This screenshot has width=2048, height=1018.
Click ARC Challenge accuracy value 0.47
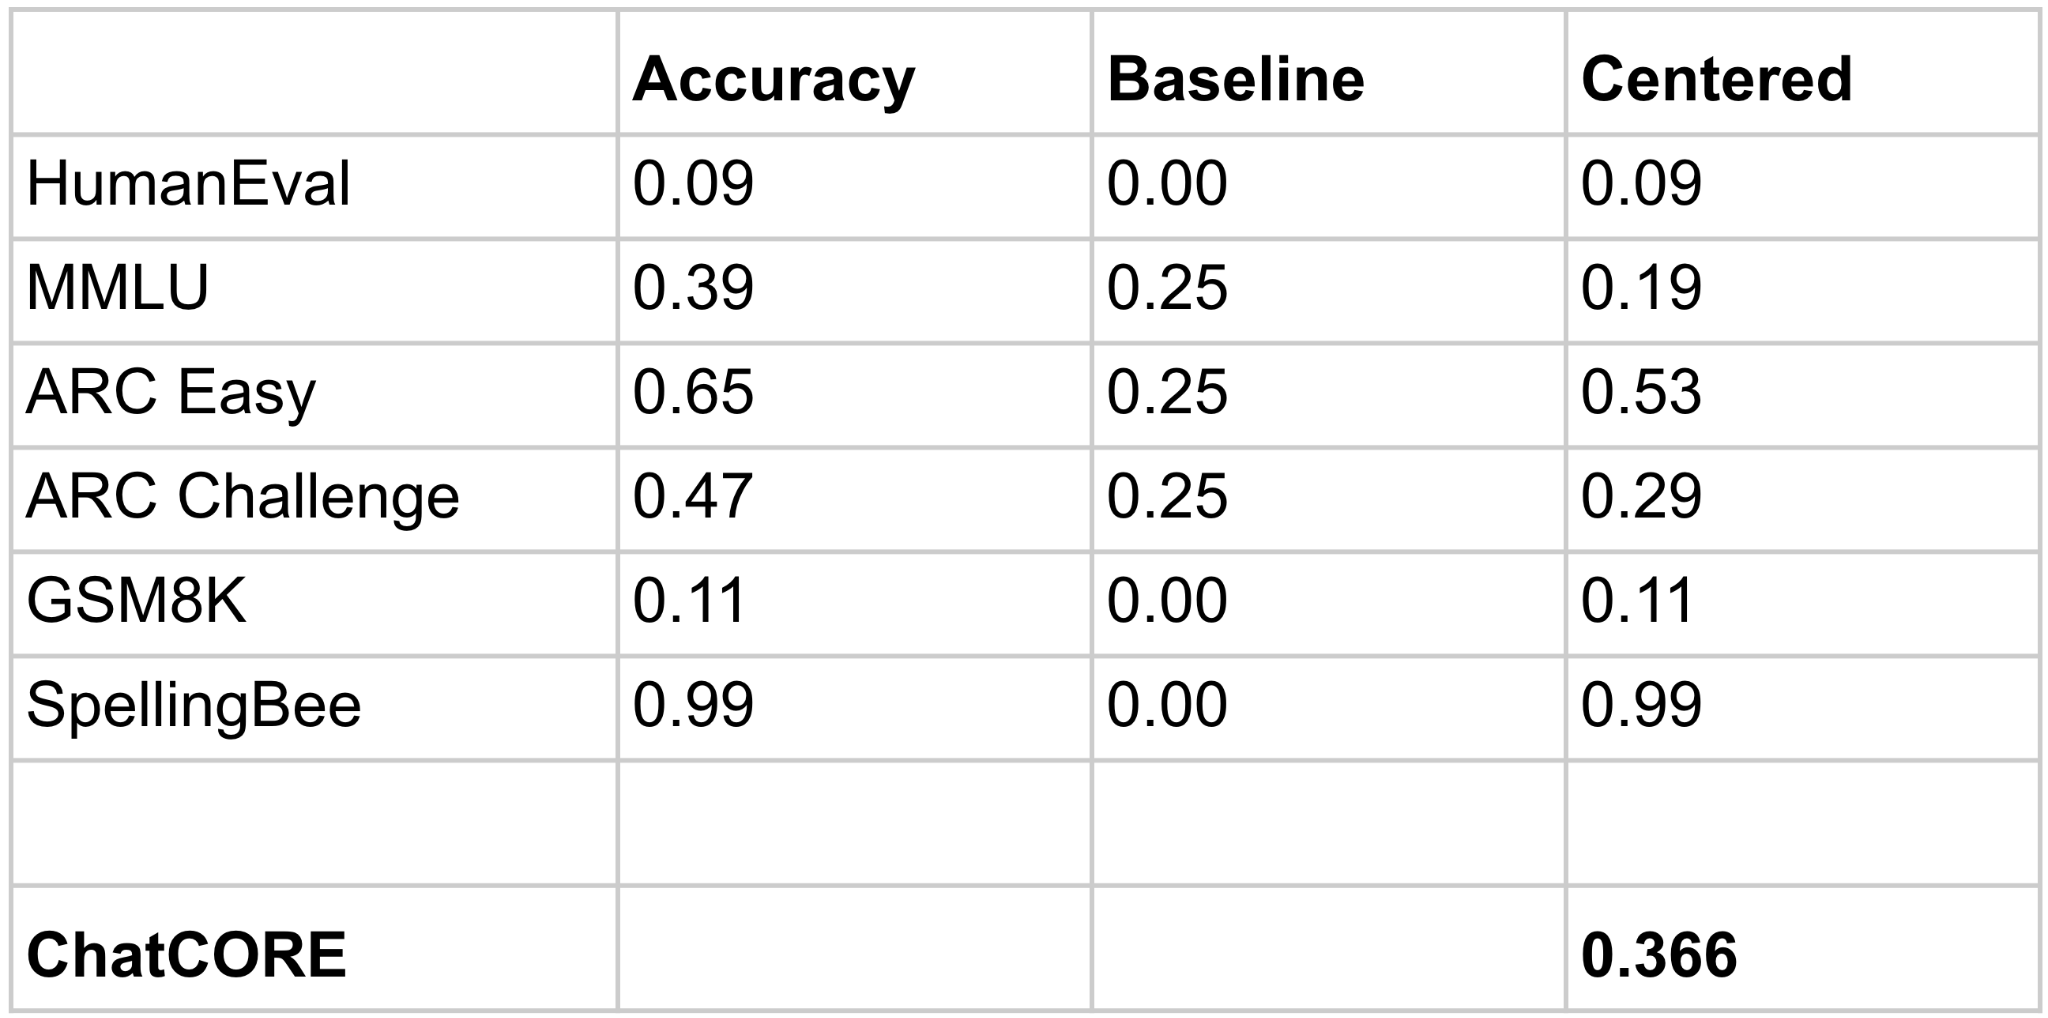coord(693,497)
